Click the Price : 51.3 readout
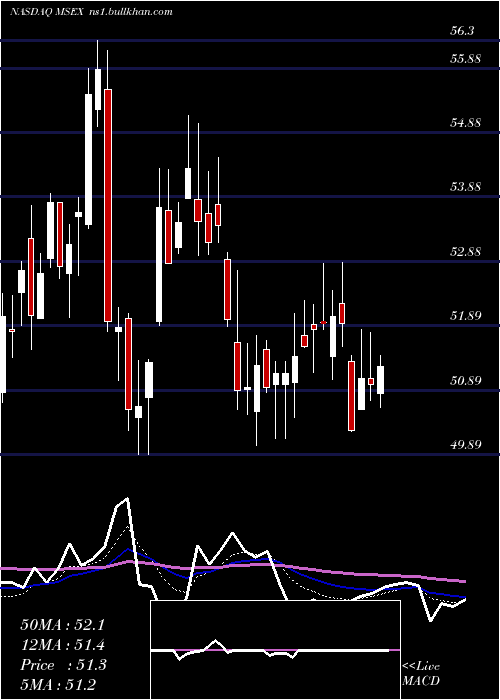Image resolution: width=500 pixels, height=700 pixels. tap(63, 665)
